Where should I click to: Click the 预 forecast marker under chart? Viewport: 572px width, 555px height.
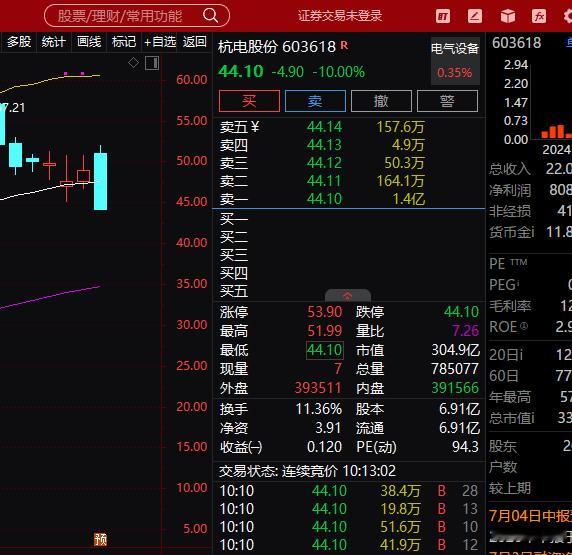click(x=100, y=539)
